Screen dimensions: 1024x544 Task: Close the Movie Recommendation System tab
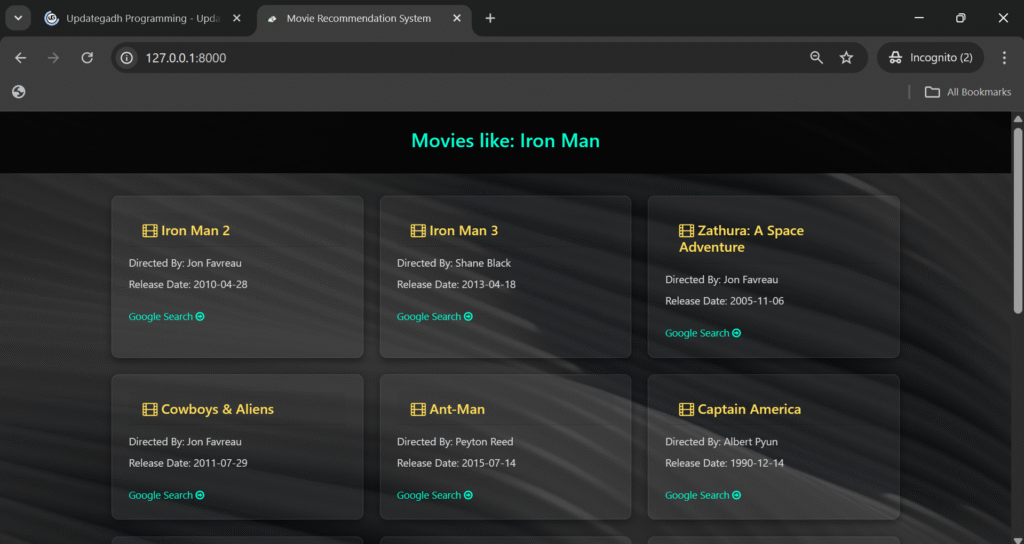[457, 18]
